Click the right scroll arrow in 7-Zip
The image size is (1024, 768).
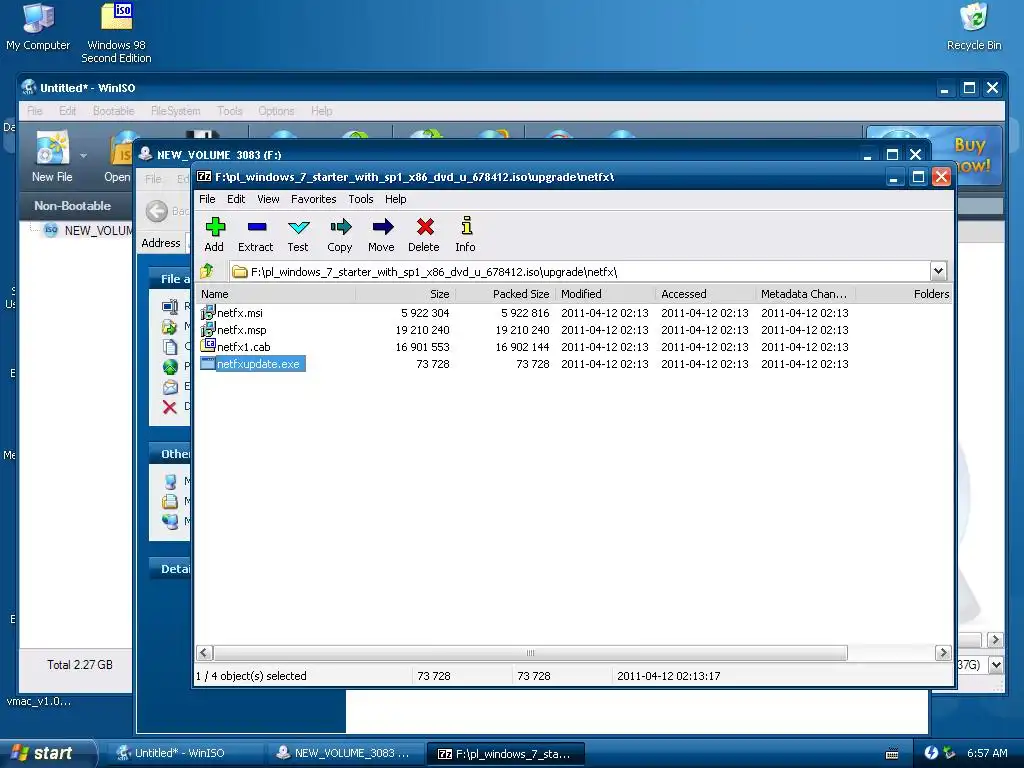(942, 652)
